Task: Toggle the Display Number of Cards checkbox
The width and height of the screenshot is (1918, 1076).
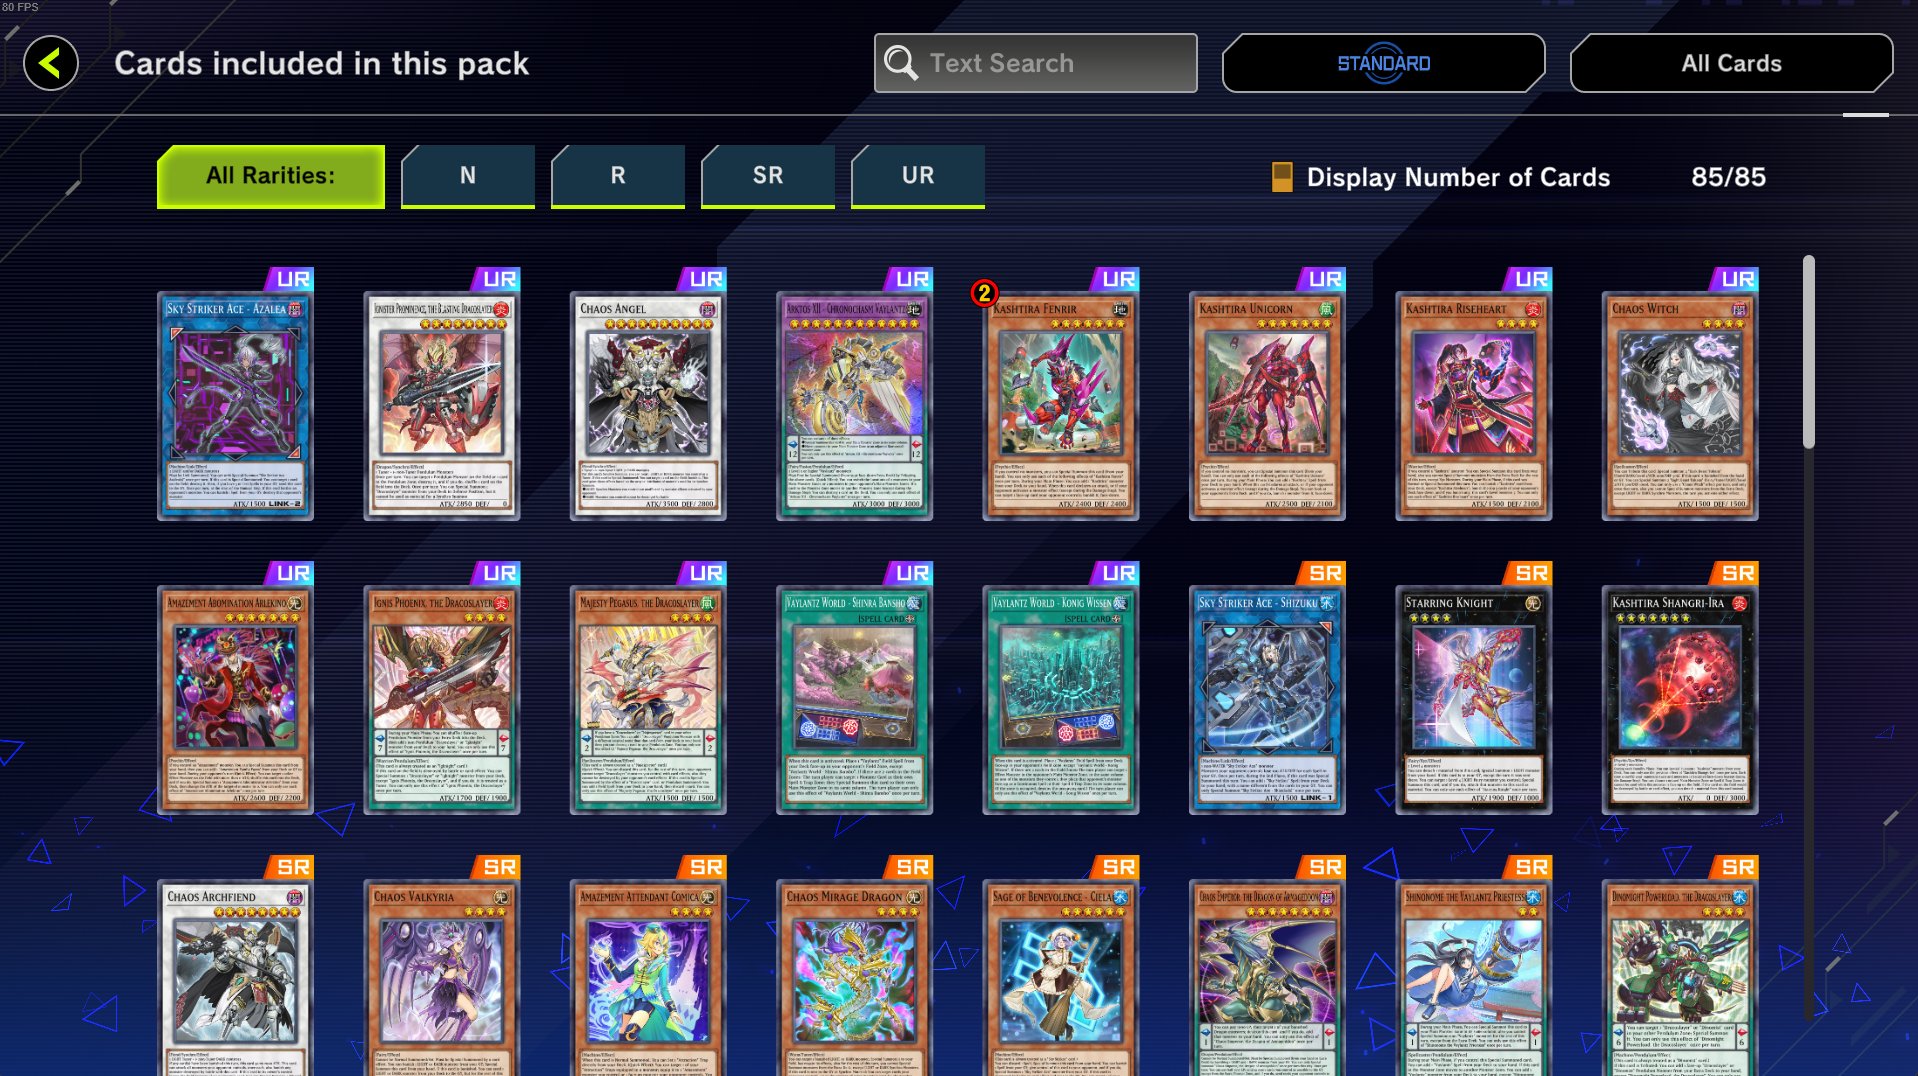Action: pos(1281,177)
